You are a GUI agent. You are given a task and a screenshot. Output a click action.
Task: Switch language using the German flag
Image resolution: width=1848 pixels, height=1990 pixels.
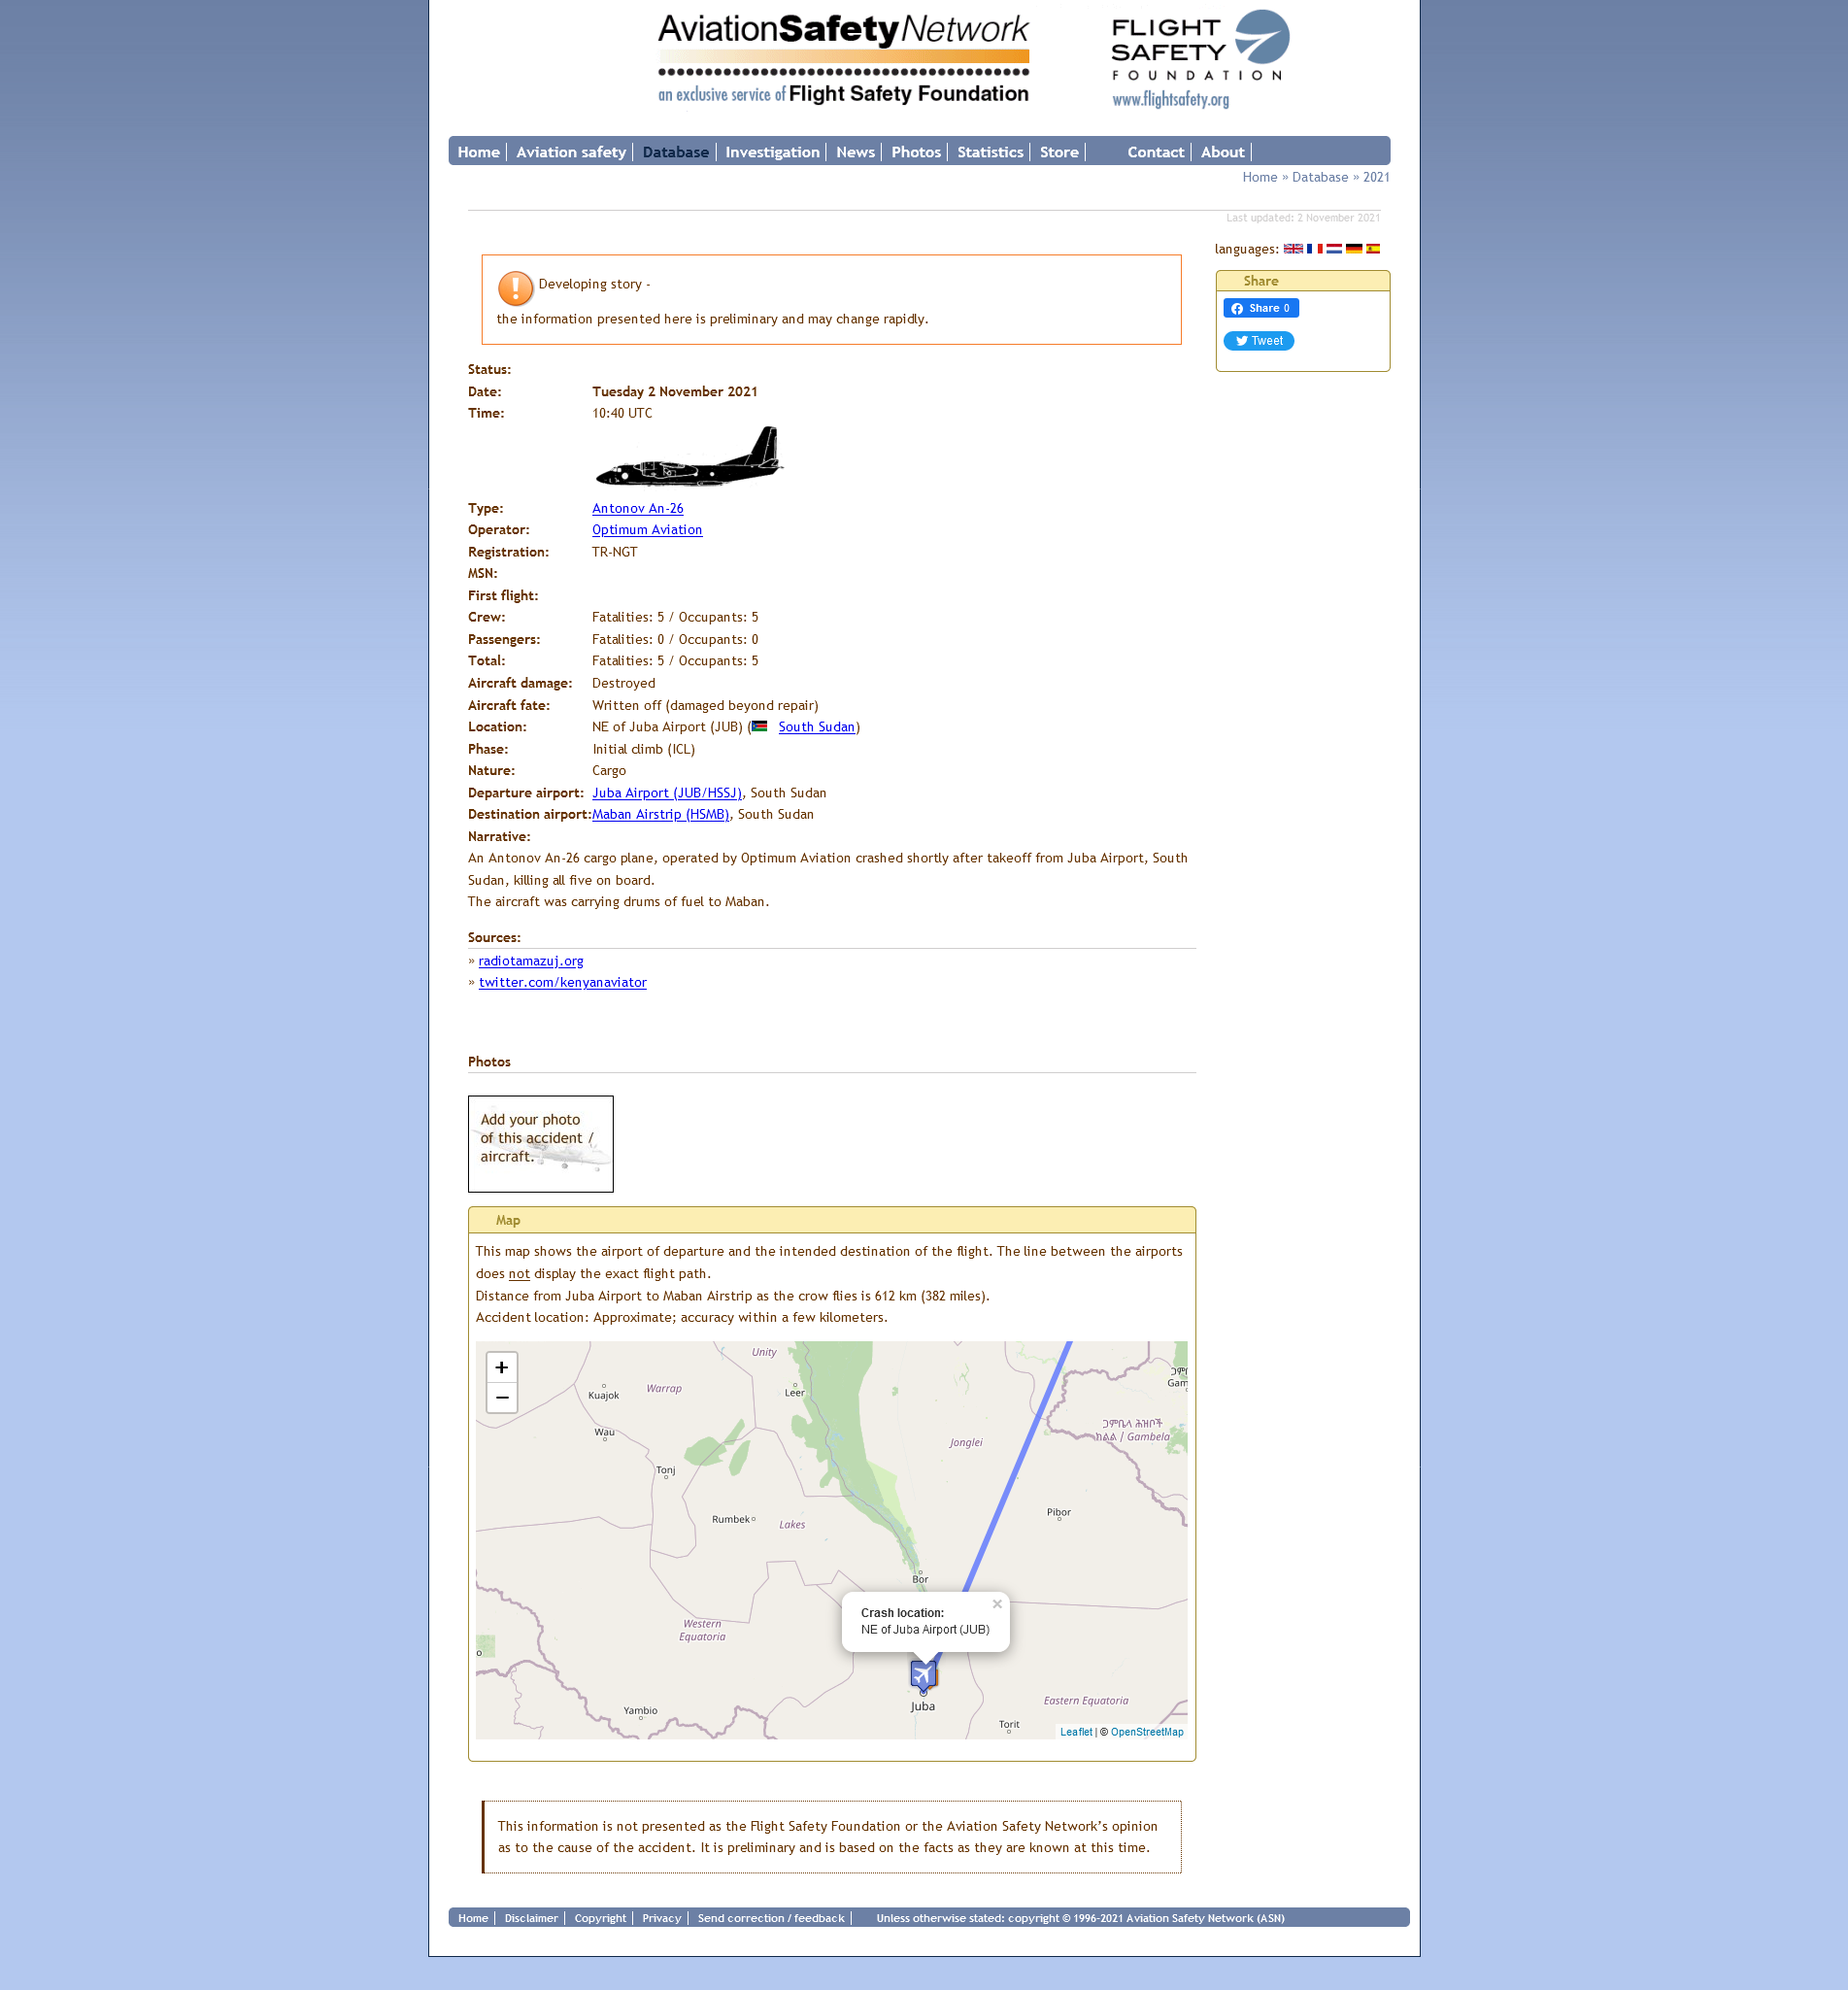pyautogui.click(x=1353, y=249)
